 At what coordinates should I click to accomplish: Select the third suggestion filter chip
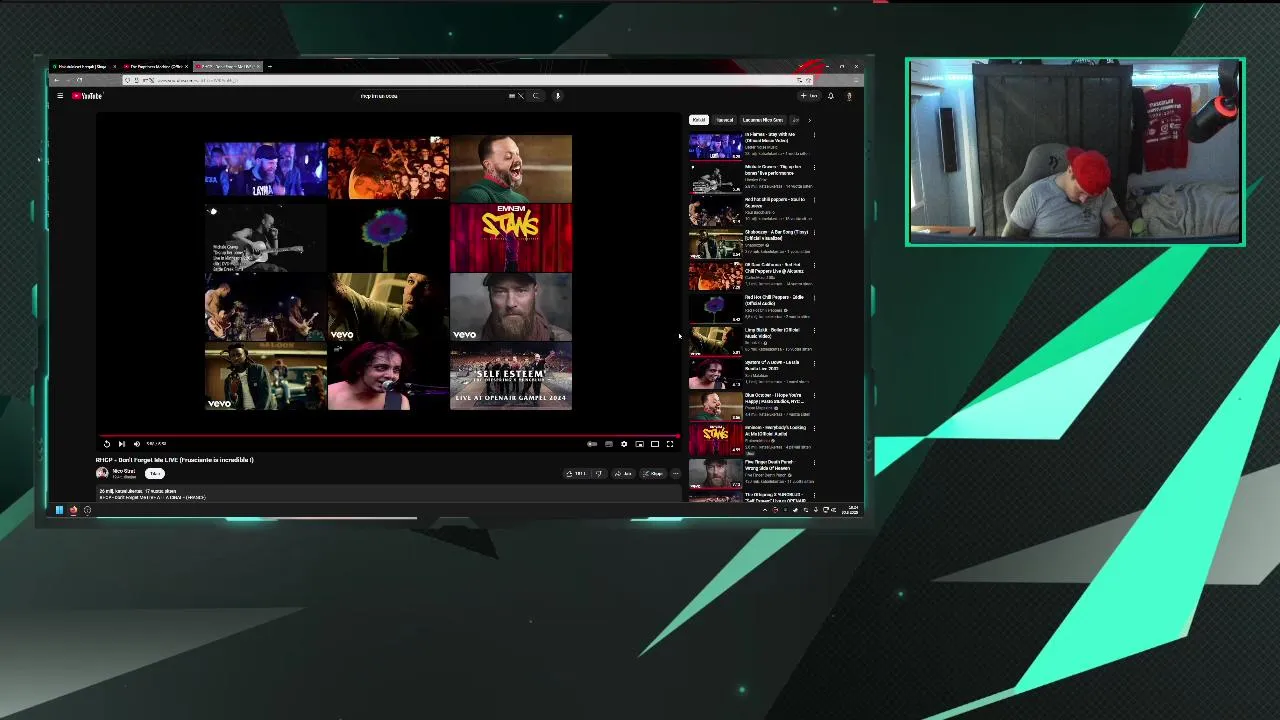coord(762,120)
